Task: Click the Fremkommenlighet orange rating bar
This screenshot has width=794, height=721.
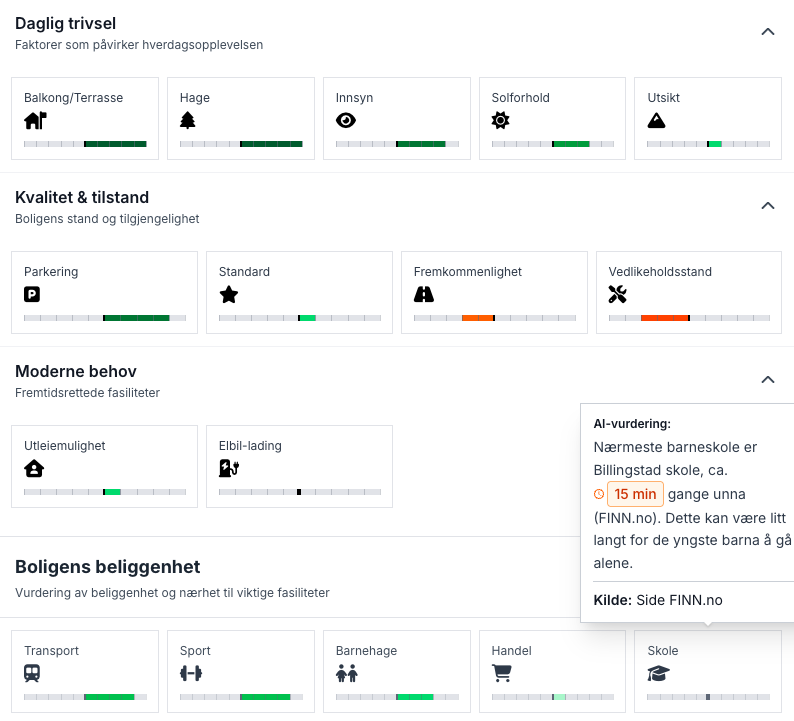Action: click(478, 318)
